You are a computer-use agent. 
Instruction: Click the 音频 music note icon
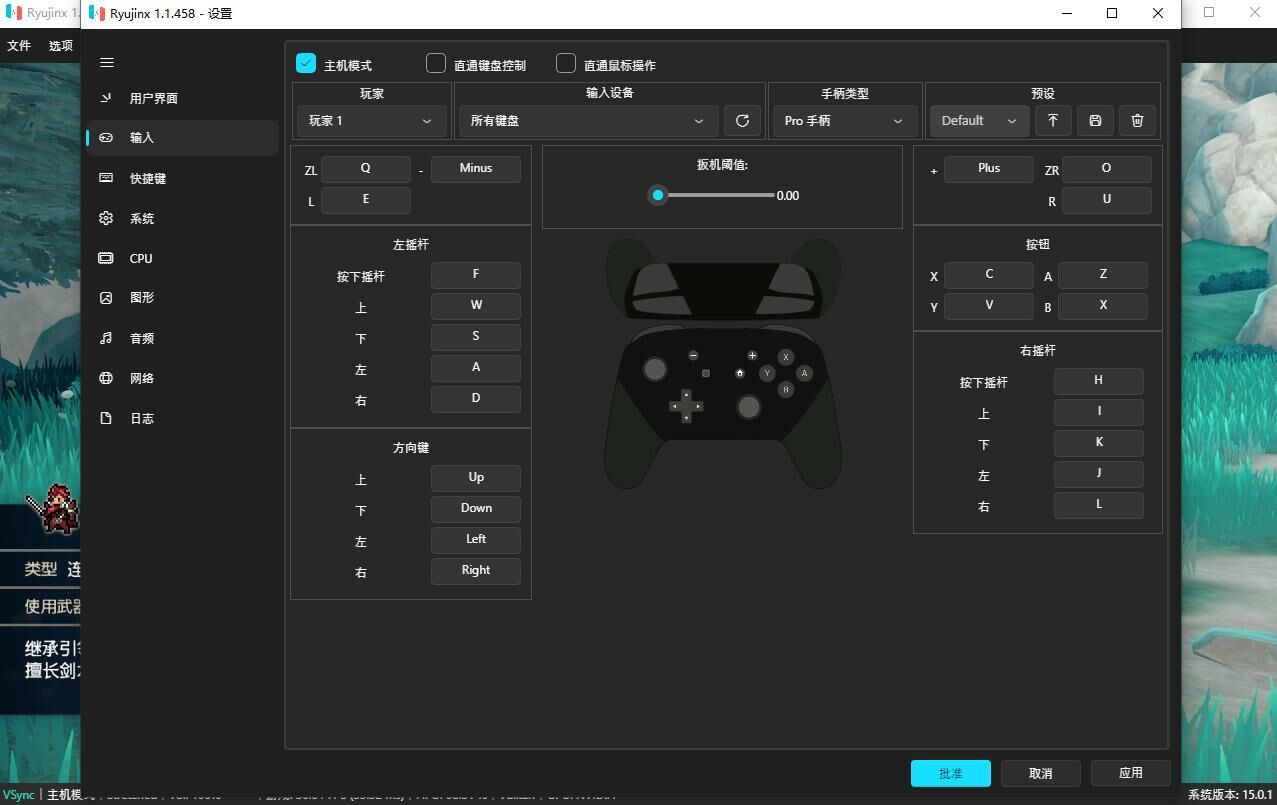coord(106,338)
